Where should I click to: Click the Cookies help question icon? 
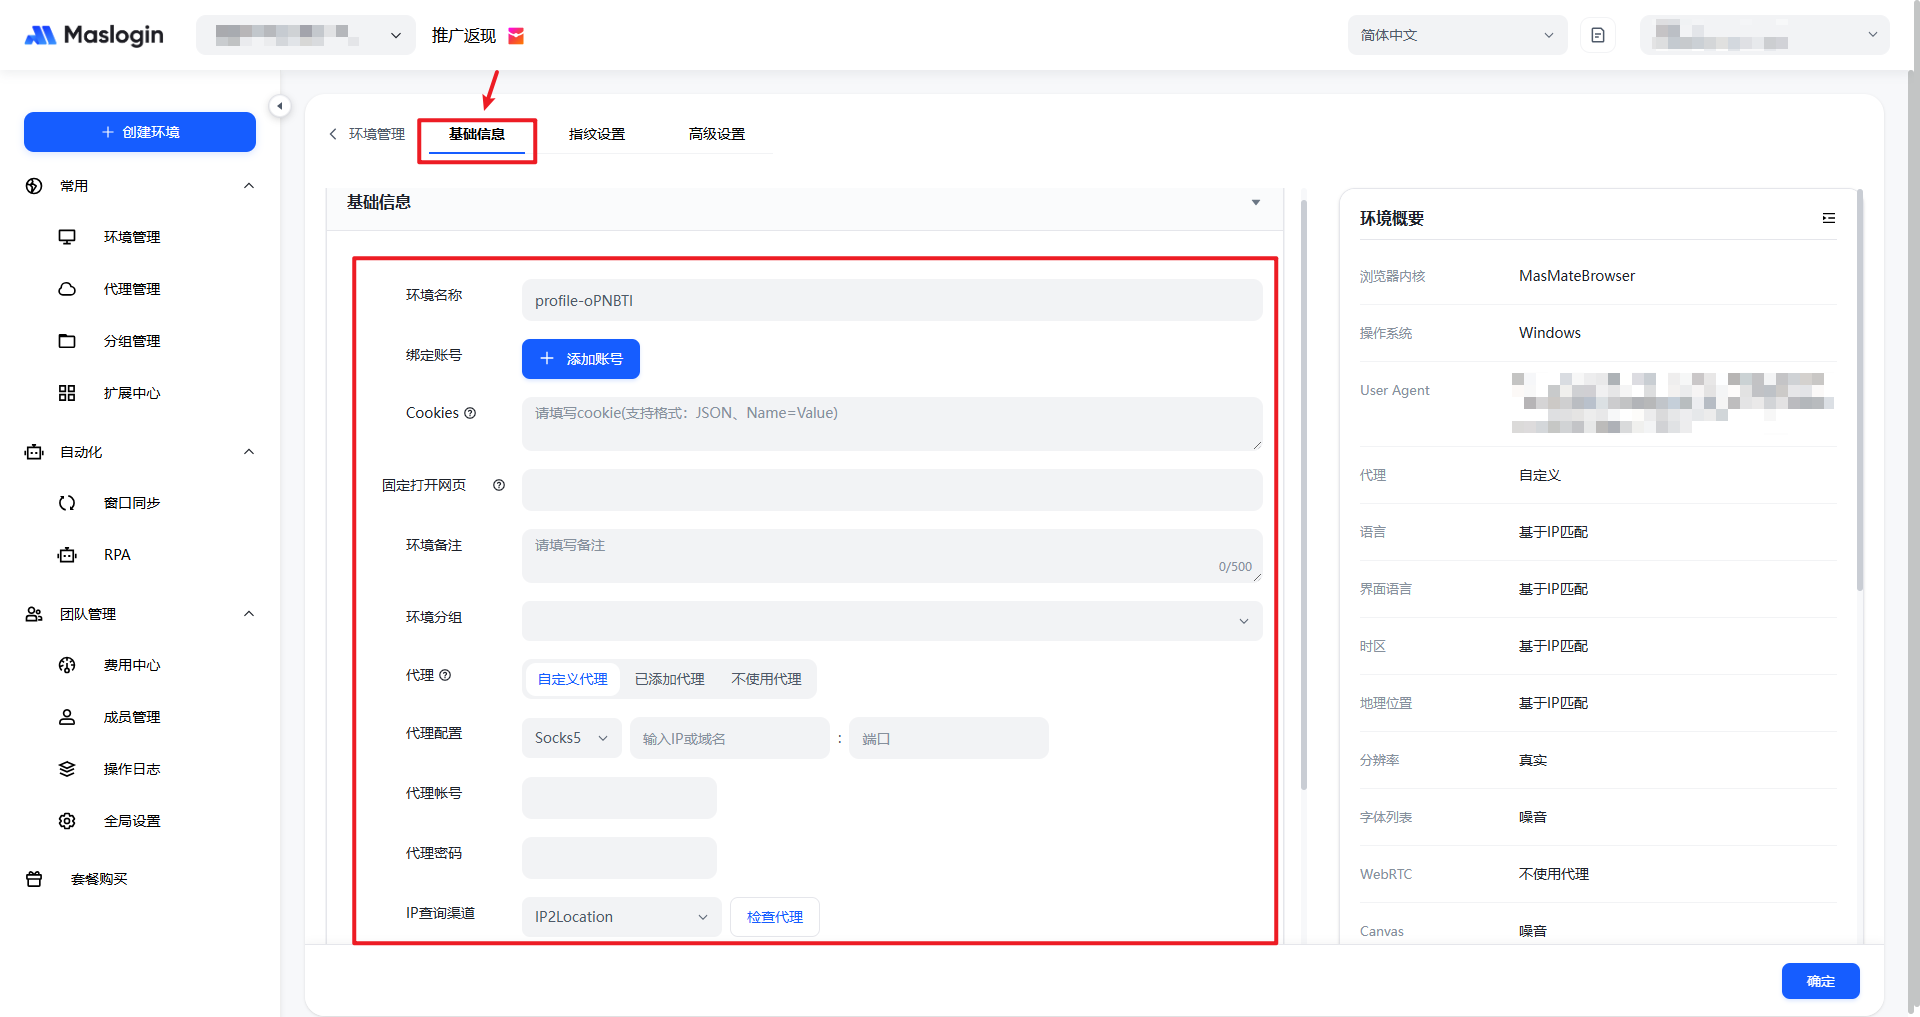point(470,413)
